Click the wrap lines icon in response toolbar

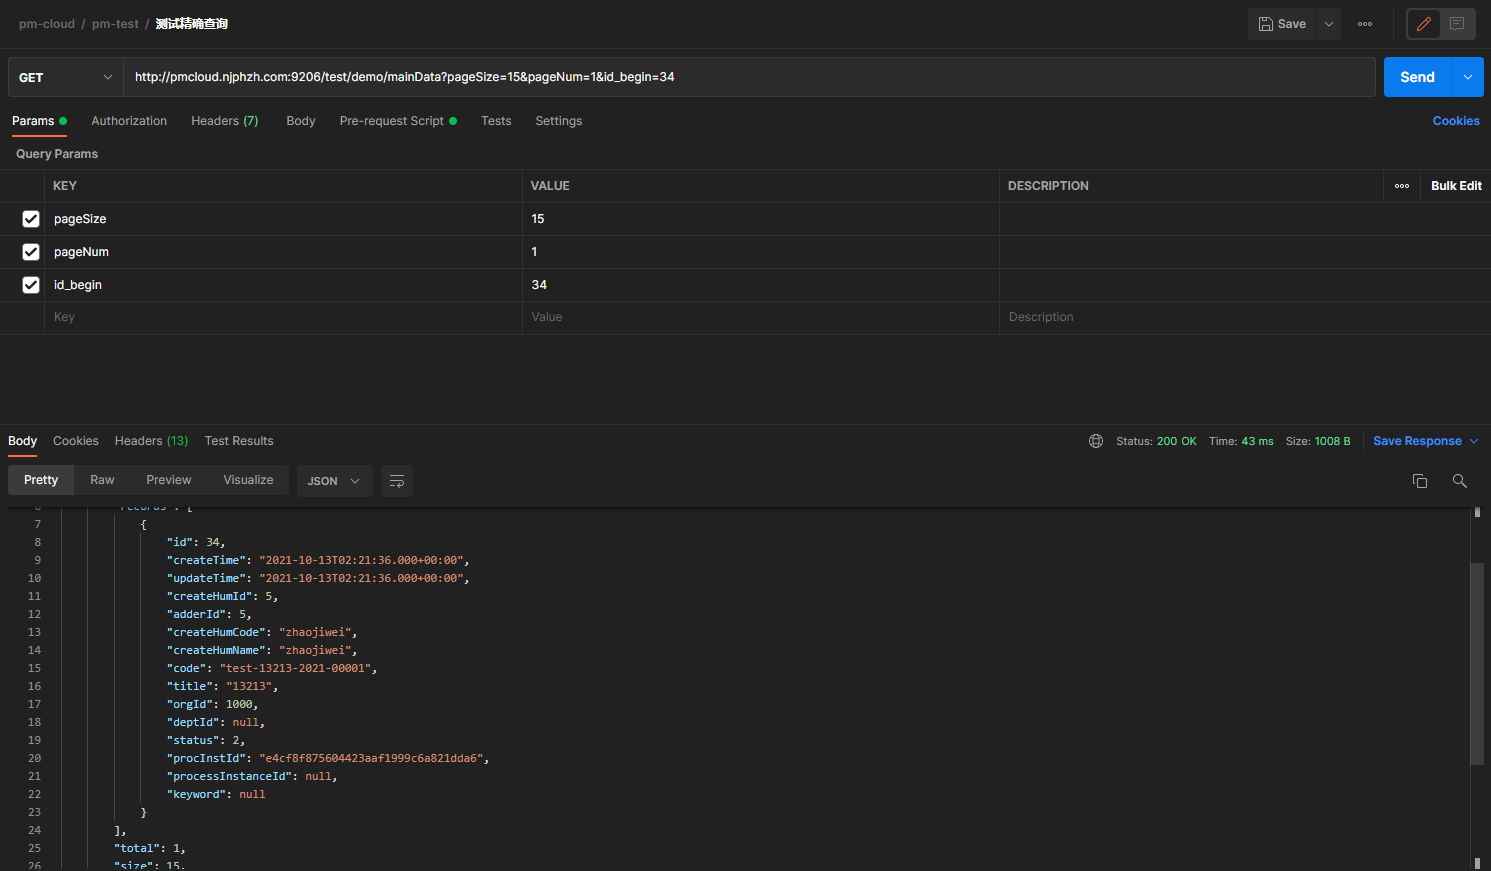397,481
